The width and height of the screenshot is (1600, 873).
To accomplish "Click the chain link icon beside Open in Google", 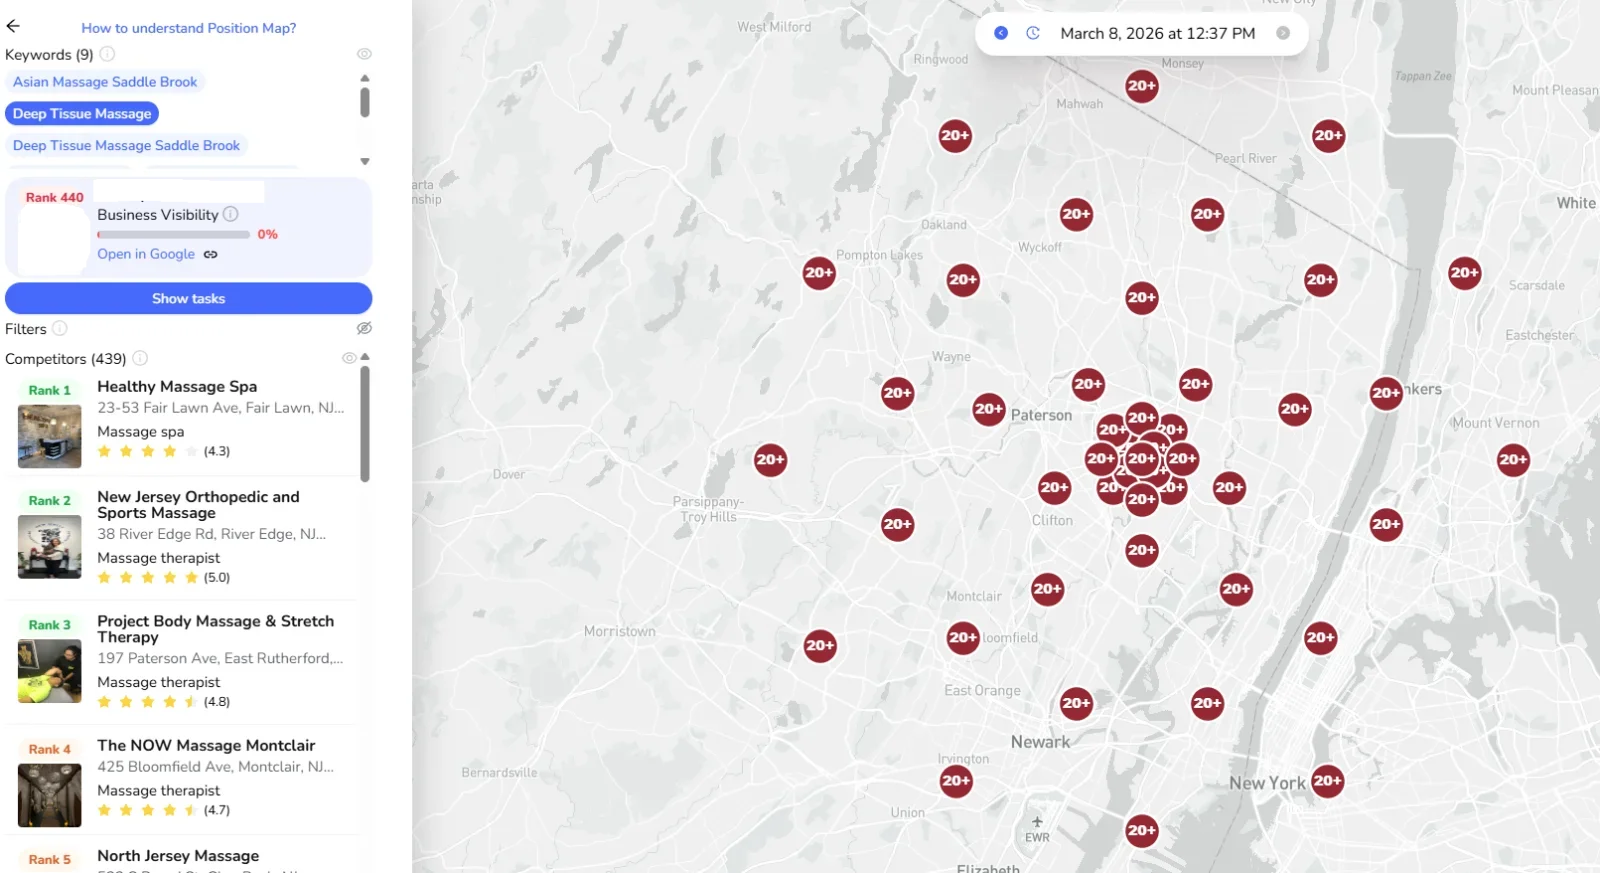I will (x=211, y=254).
